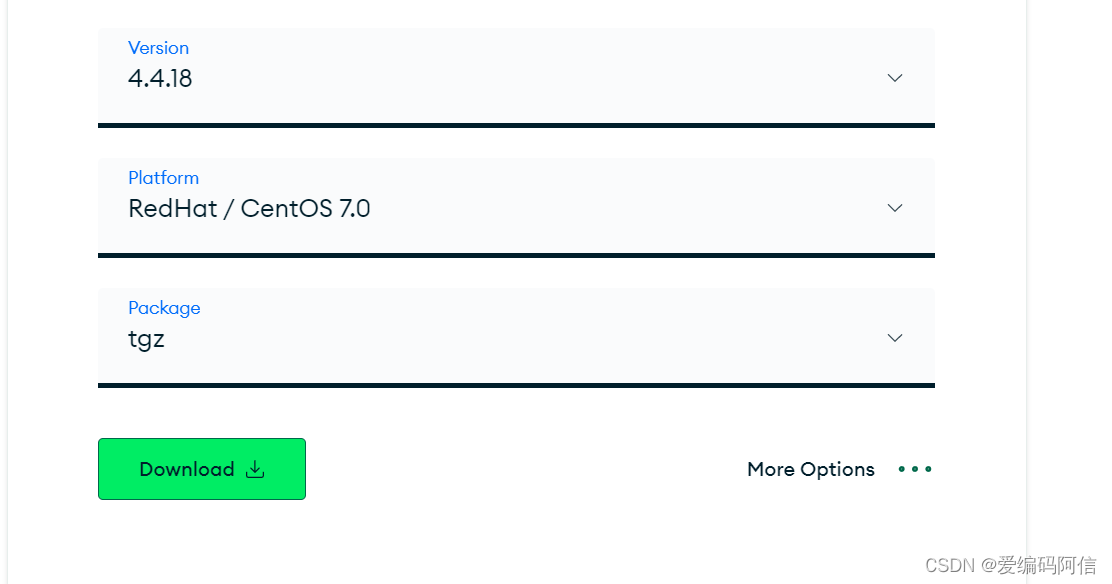Select the 4.4.18 version value text
Image resolution: width=1112 pixels, height=584 pixels.
coord(160,78)
